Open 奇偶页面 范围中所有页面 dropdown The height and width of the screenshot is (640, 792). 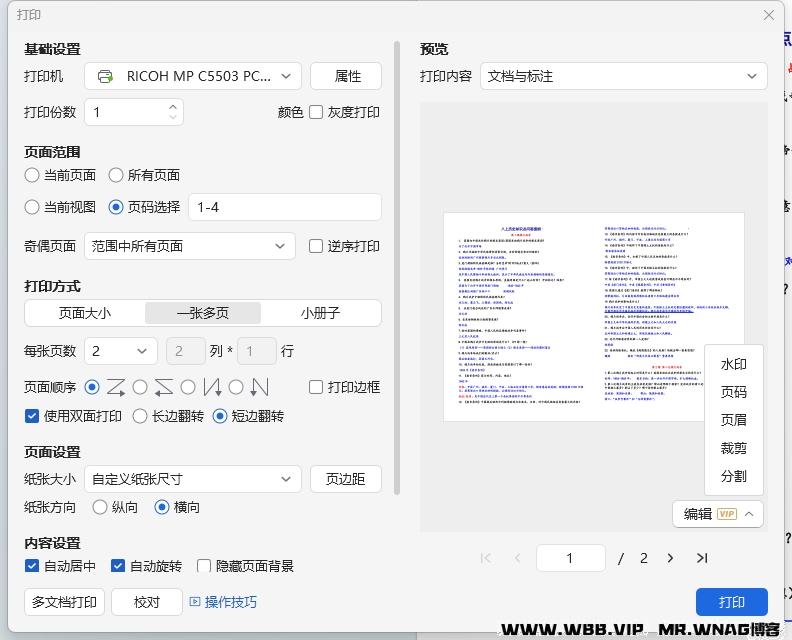tap(189, 247)
